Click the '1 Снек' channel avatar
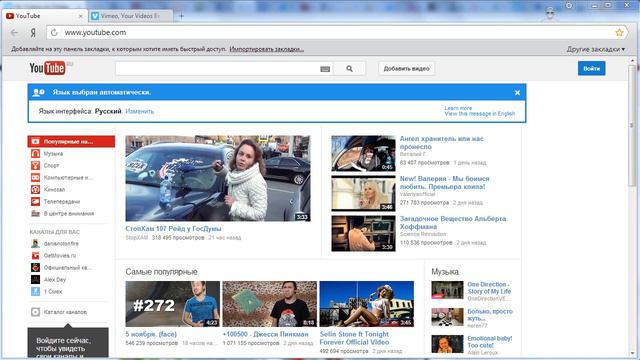 [36, 291]
